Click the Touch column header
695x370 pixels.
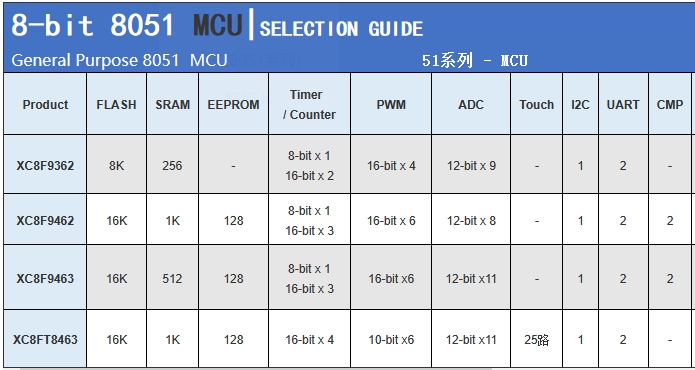coord(537,105)
